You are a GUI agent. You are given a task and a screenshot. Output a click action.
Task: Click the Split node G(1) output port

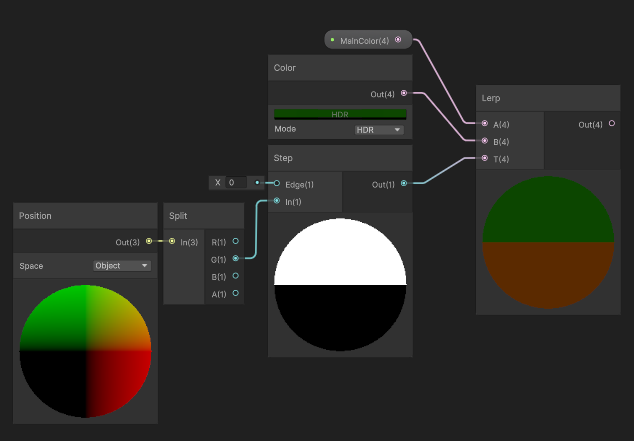point(236,258)
